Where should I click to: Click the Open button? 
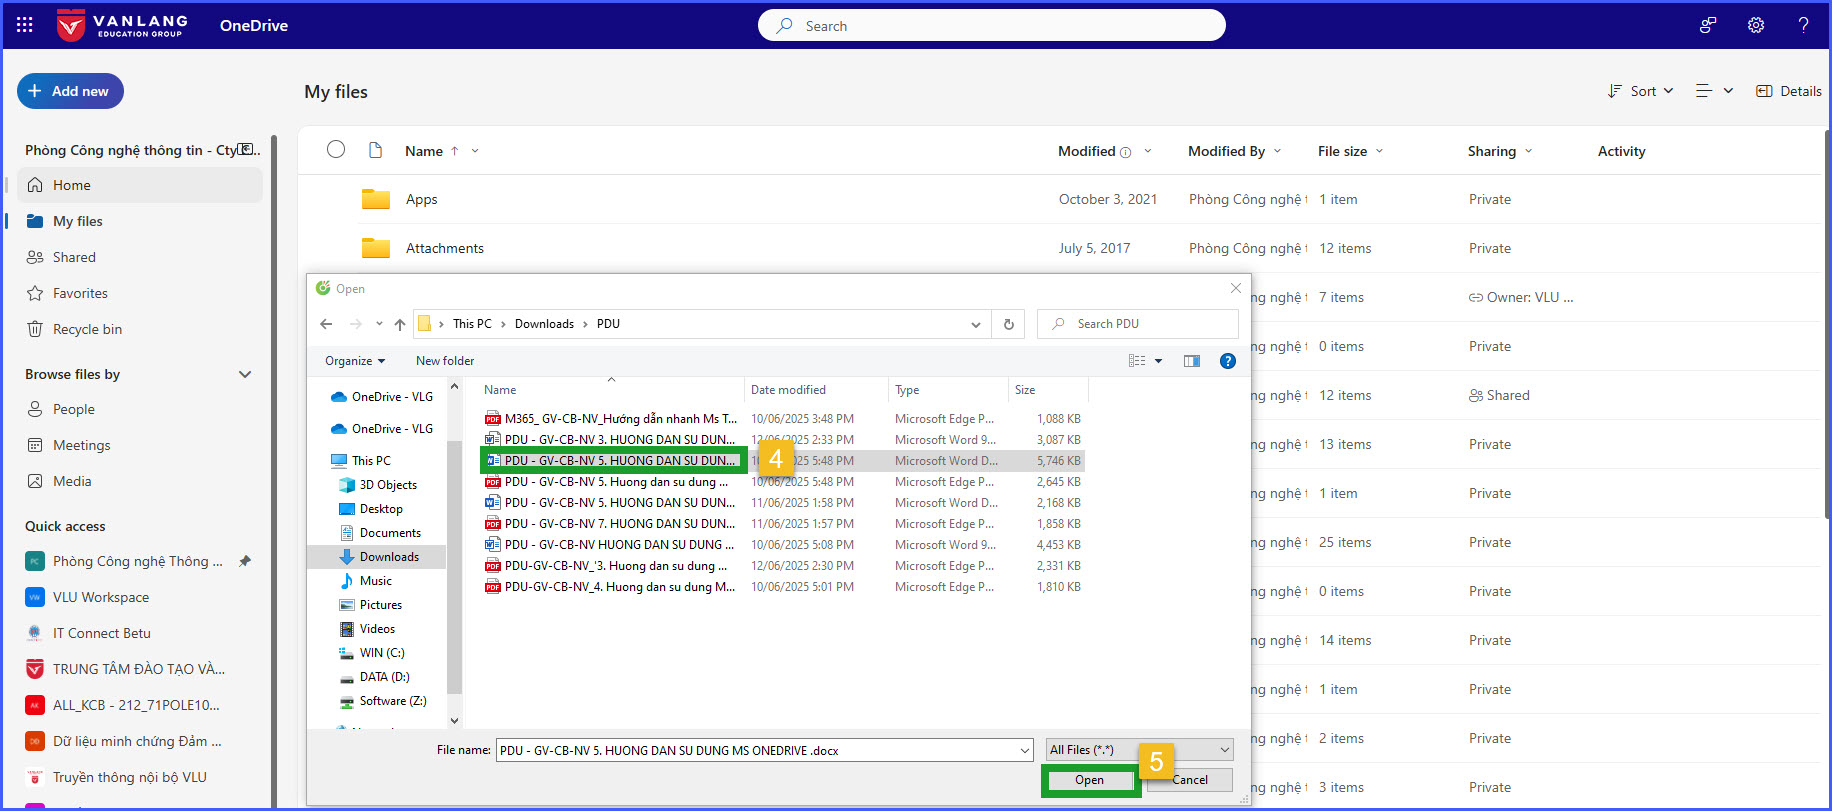1089,780
